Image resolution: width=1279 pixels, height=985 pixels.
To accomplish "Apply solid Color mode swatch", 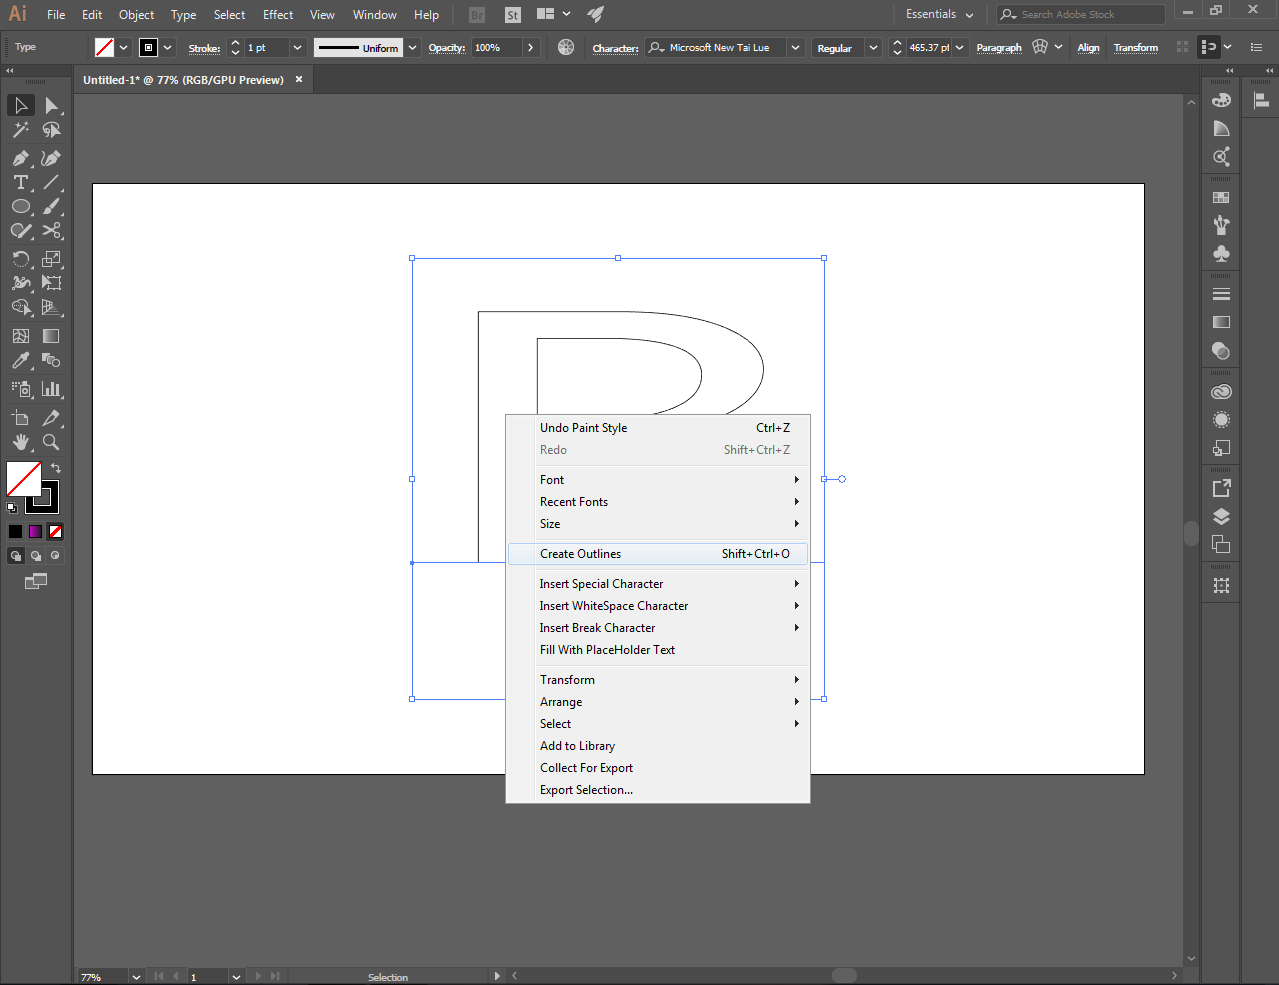I will (x=15, y=532).
